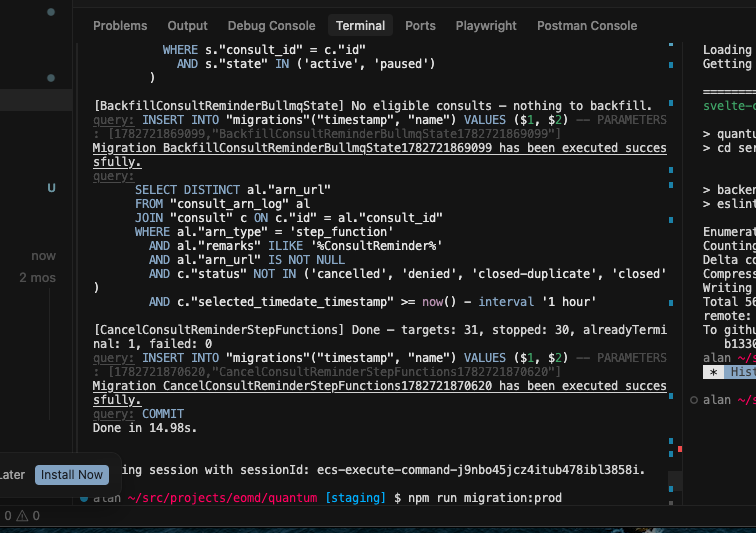756x533 pixels.
Task: Click the hollow circle marker beside right terminal prompt
Action: (694, 400)
